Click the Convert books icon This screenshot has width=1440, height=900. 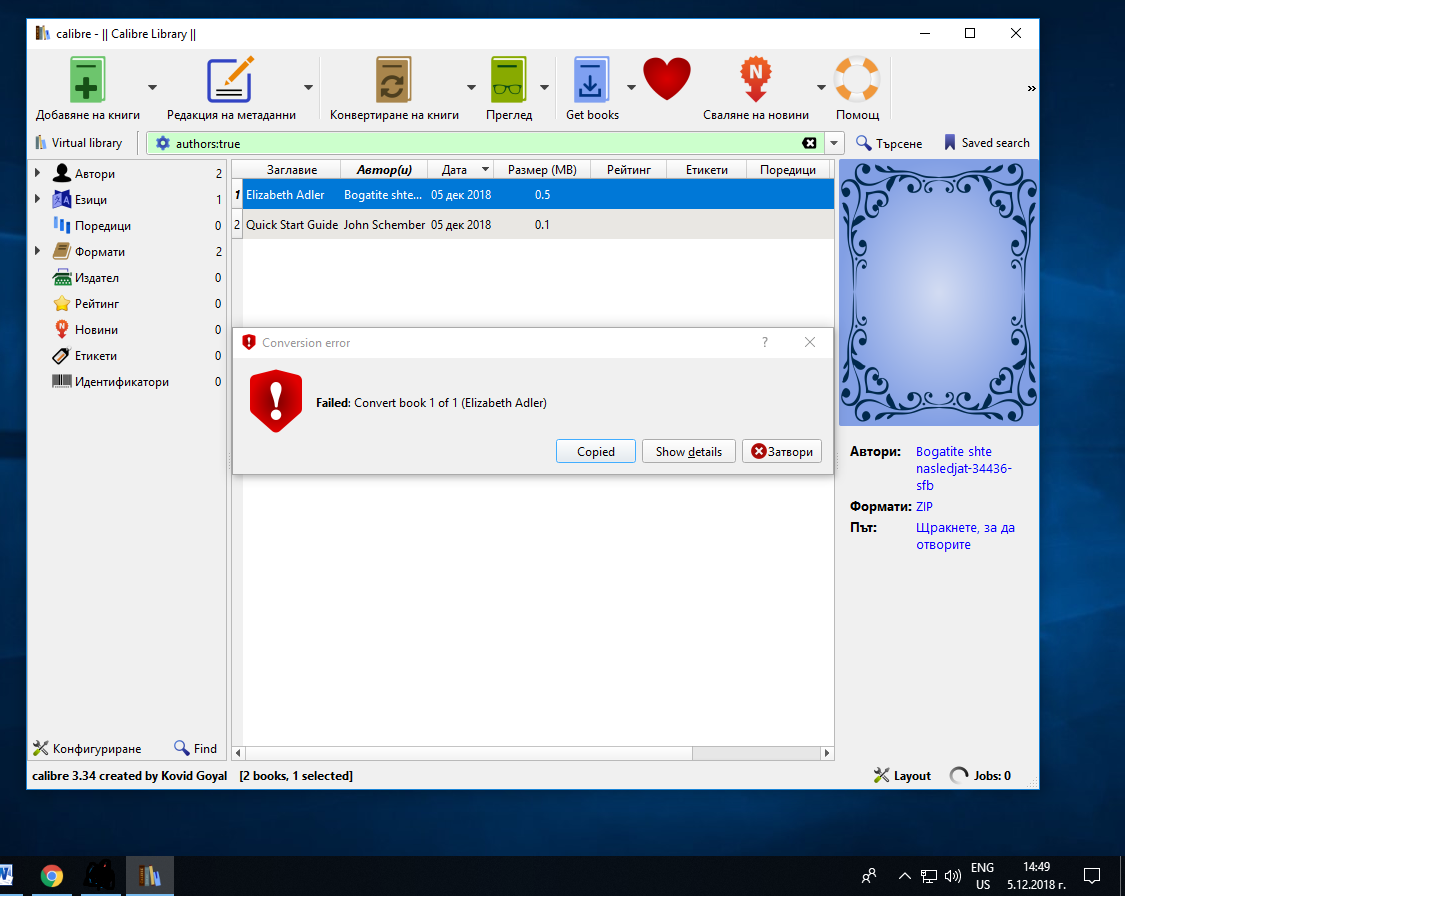[393, 81]
